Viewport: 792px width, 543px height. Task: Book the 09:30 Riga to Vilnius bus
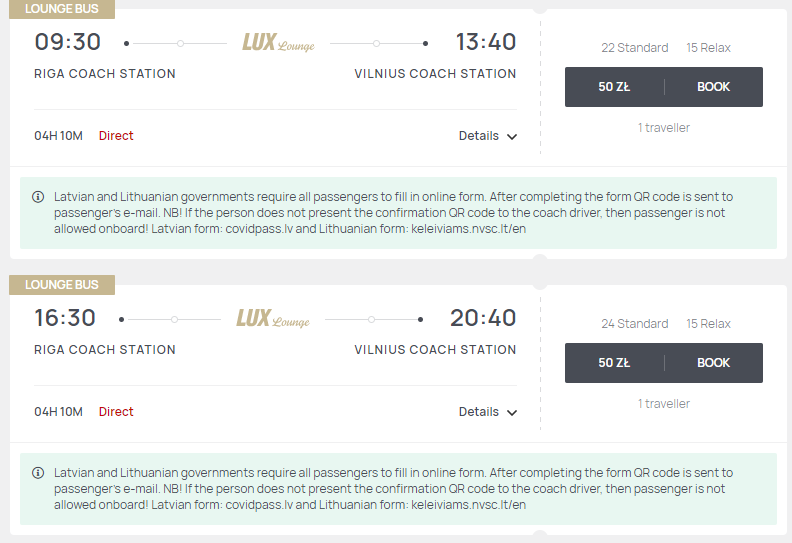(713, 87)
